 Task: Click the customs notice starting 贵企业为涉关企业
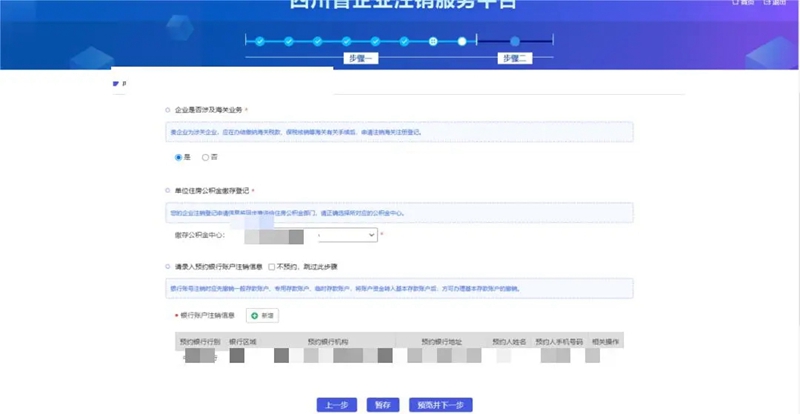click(399, 132)
